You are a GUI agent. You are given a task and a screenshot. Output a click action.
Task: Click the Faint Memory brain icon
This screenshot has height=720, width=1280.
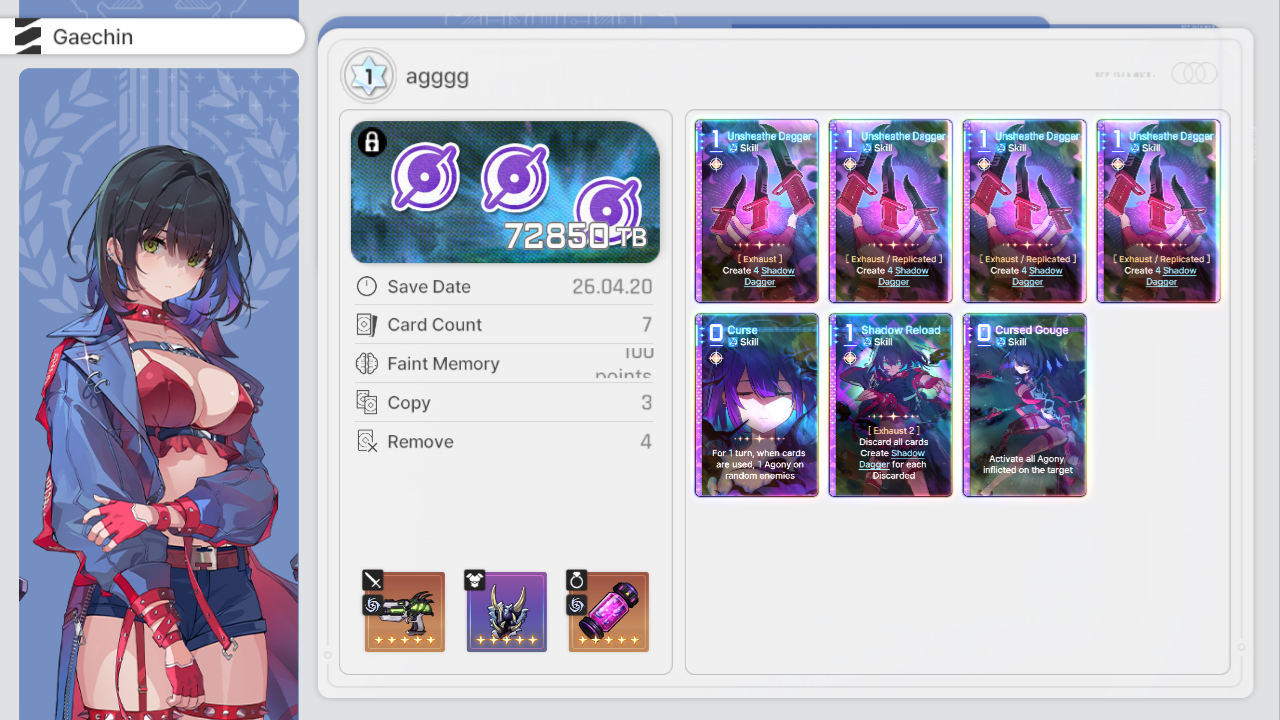coord(367,364)
